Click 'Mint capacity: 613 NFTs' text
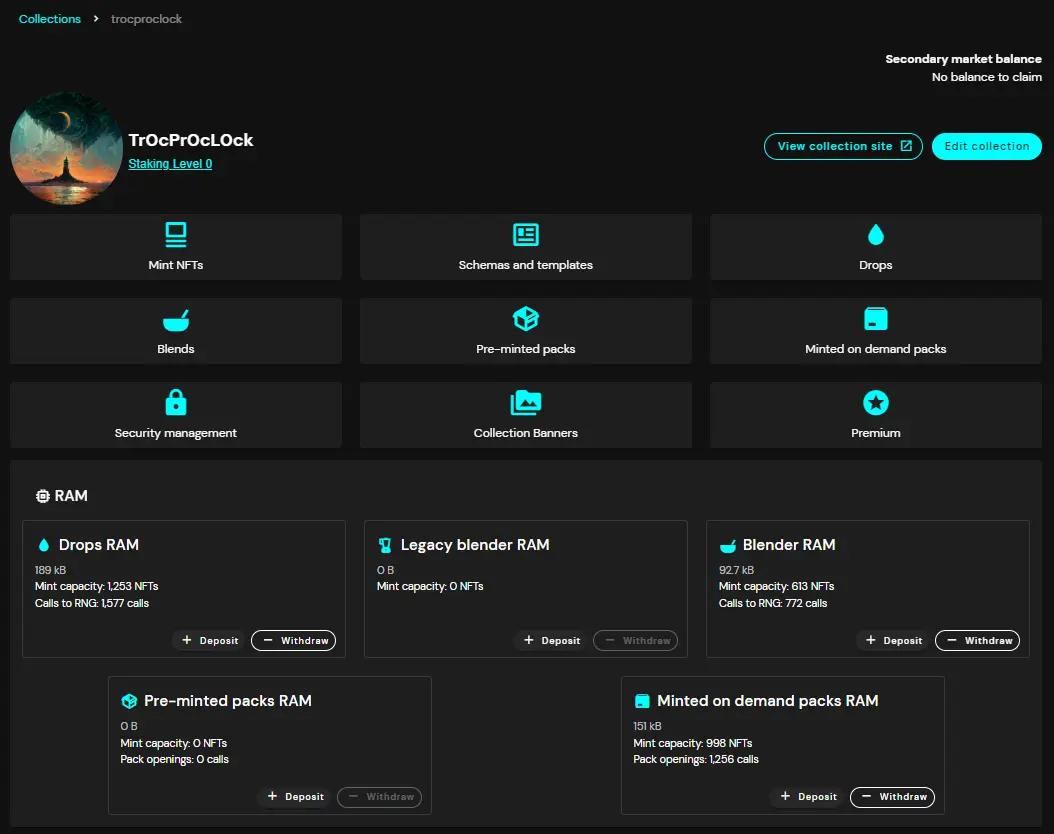This screenshot has height=834, width=1054. (x=776, y=586)
